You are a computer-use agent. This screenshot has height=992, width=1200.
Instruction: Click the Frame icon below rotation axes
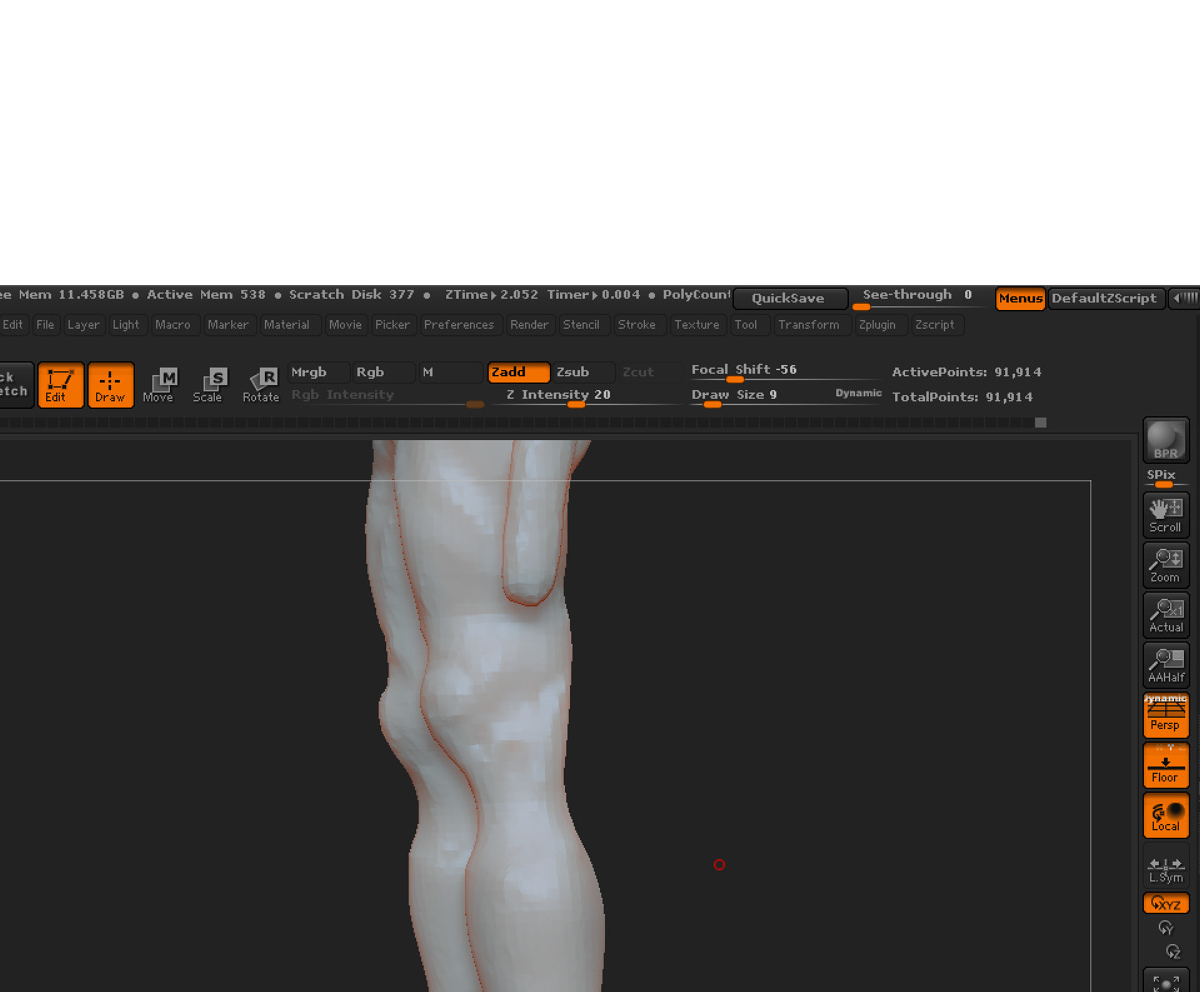pyautogui.click(x=1165, y=980)
